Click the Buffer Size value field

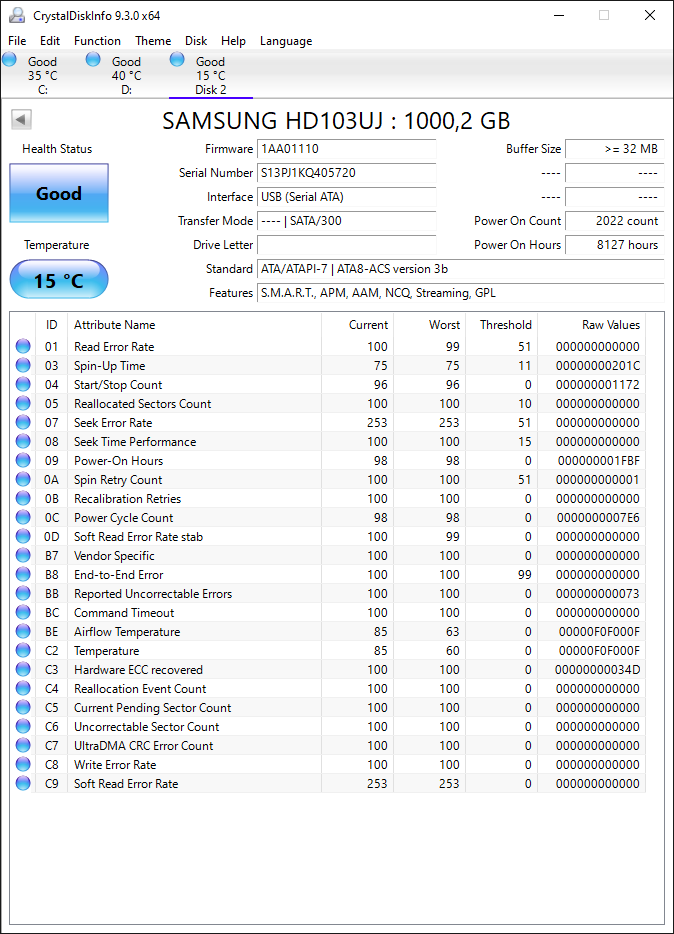(614, 149)
